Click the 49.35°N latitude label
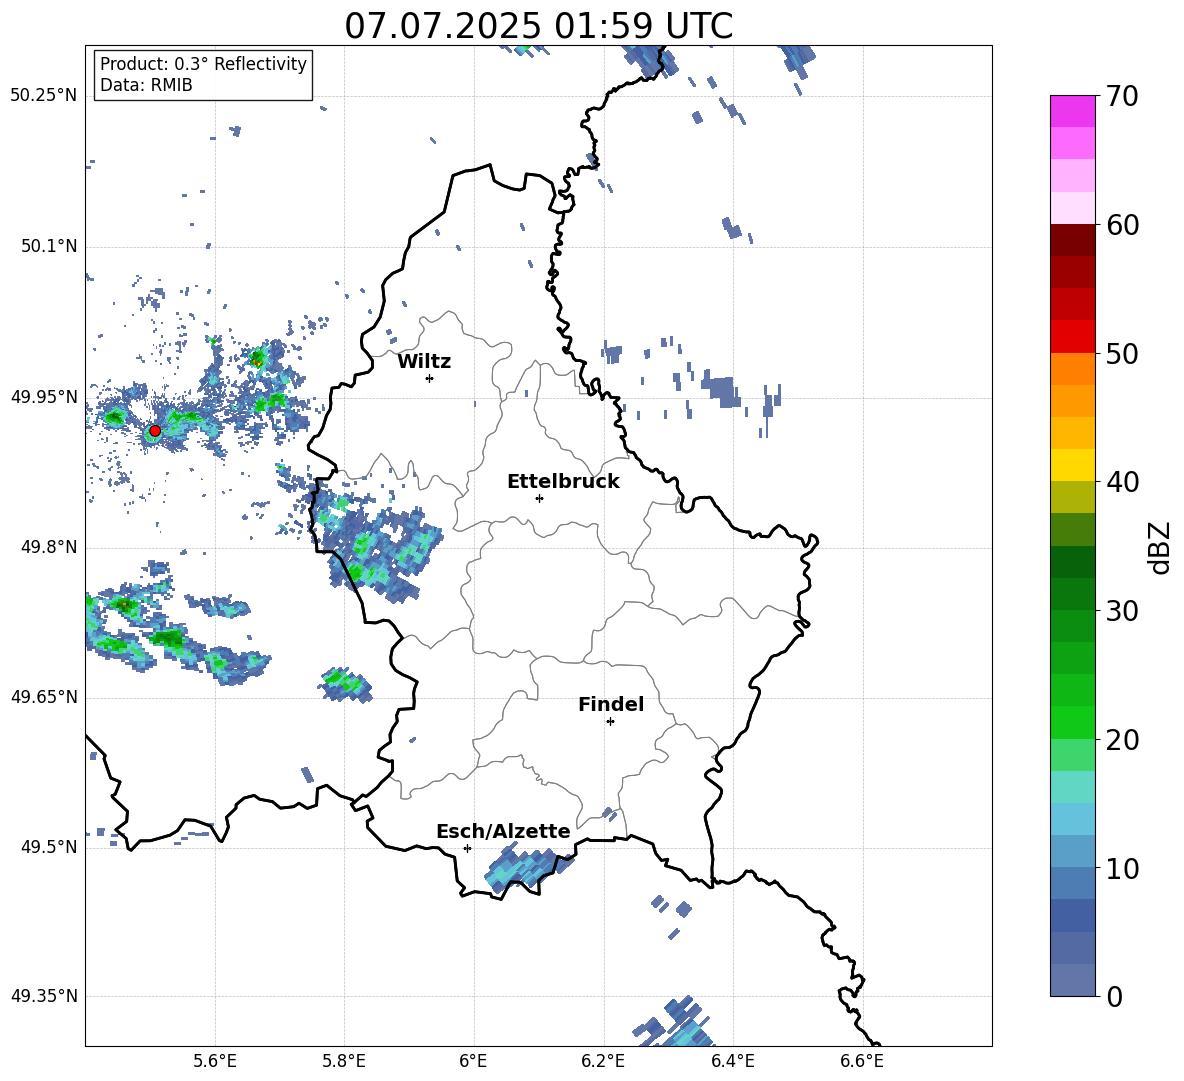The width and height of the screenshot is (1184, 1081). [44, 996]
